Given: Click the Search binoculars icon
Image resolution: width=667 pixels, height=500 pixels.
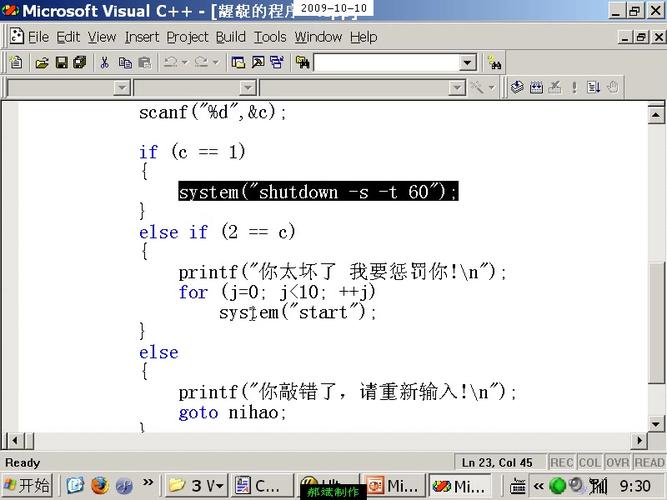Looking at the screenshot, I should 495,63.
